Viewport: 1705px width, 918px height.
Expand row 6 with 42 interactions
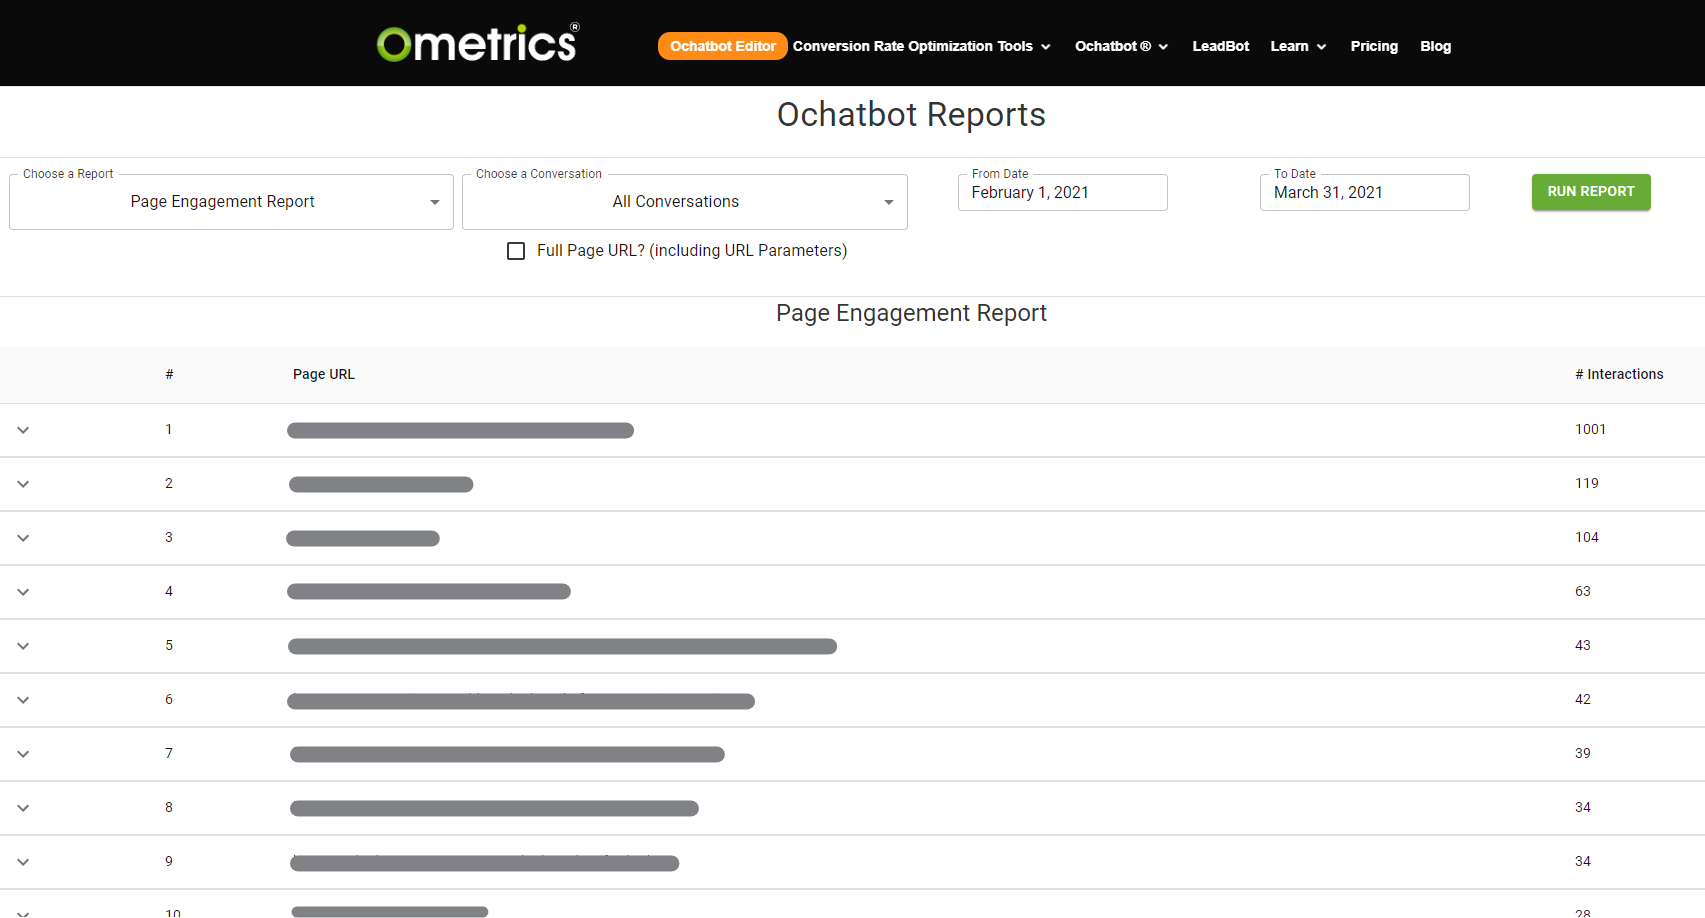(x=23, y=700)
